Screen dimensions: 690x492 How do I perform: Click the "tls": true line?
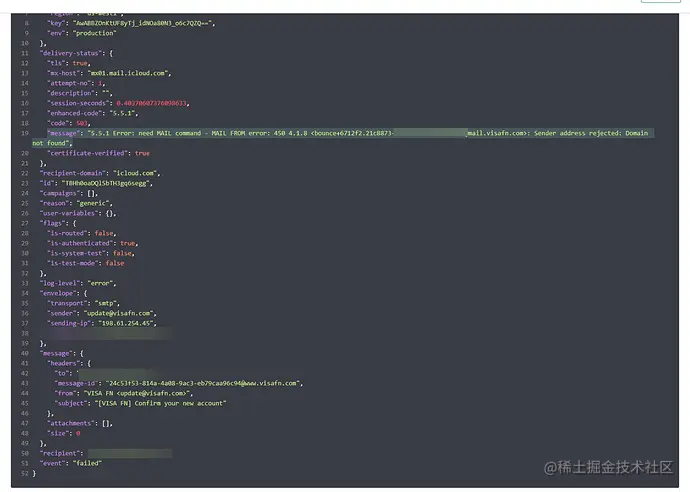(69, 63)
